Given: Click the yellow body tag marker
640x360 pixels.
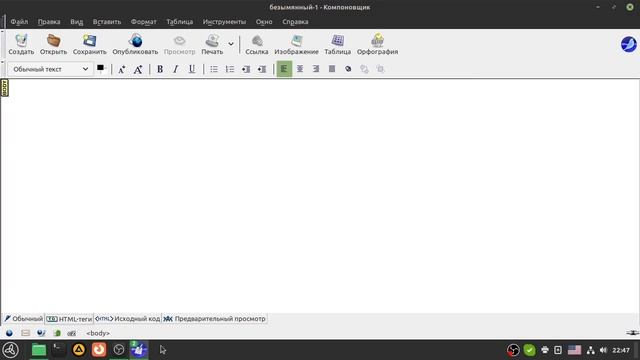Looking at the screenshot, I should coord(4,88).
